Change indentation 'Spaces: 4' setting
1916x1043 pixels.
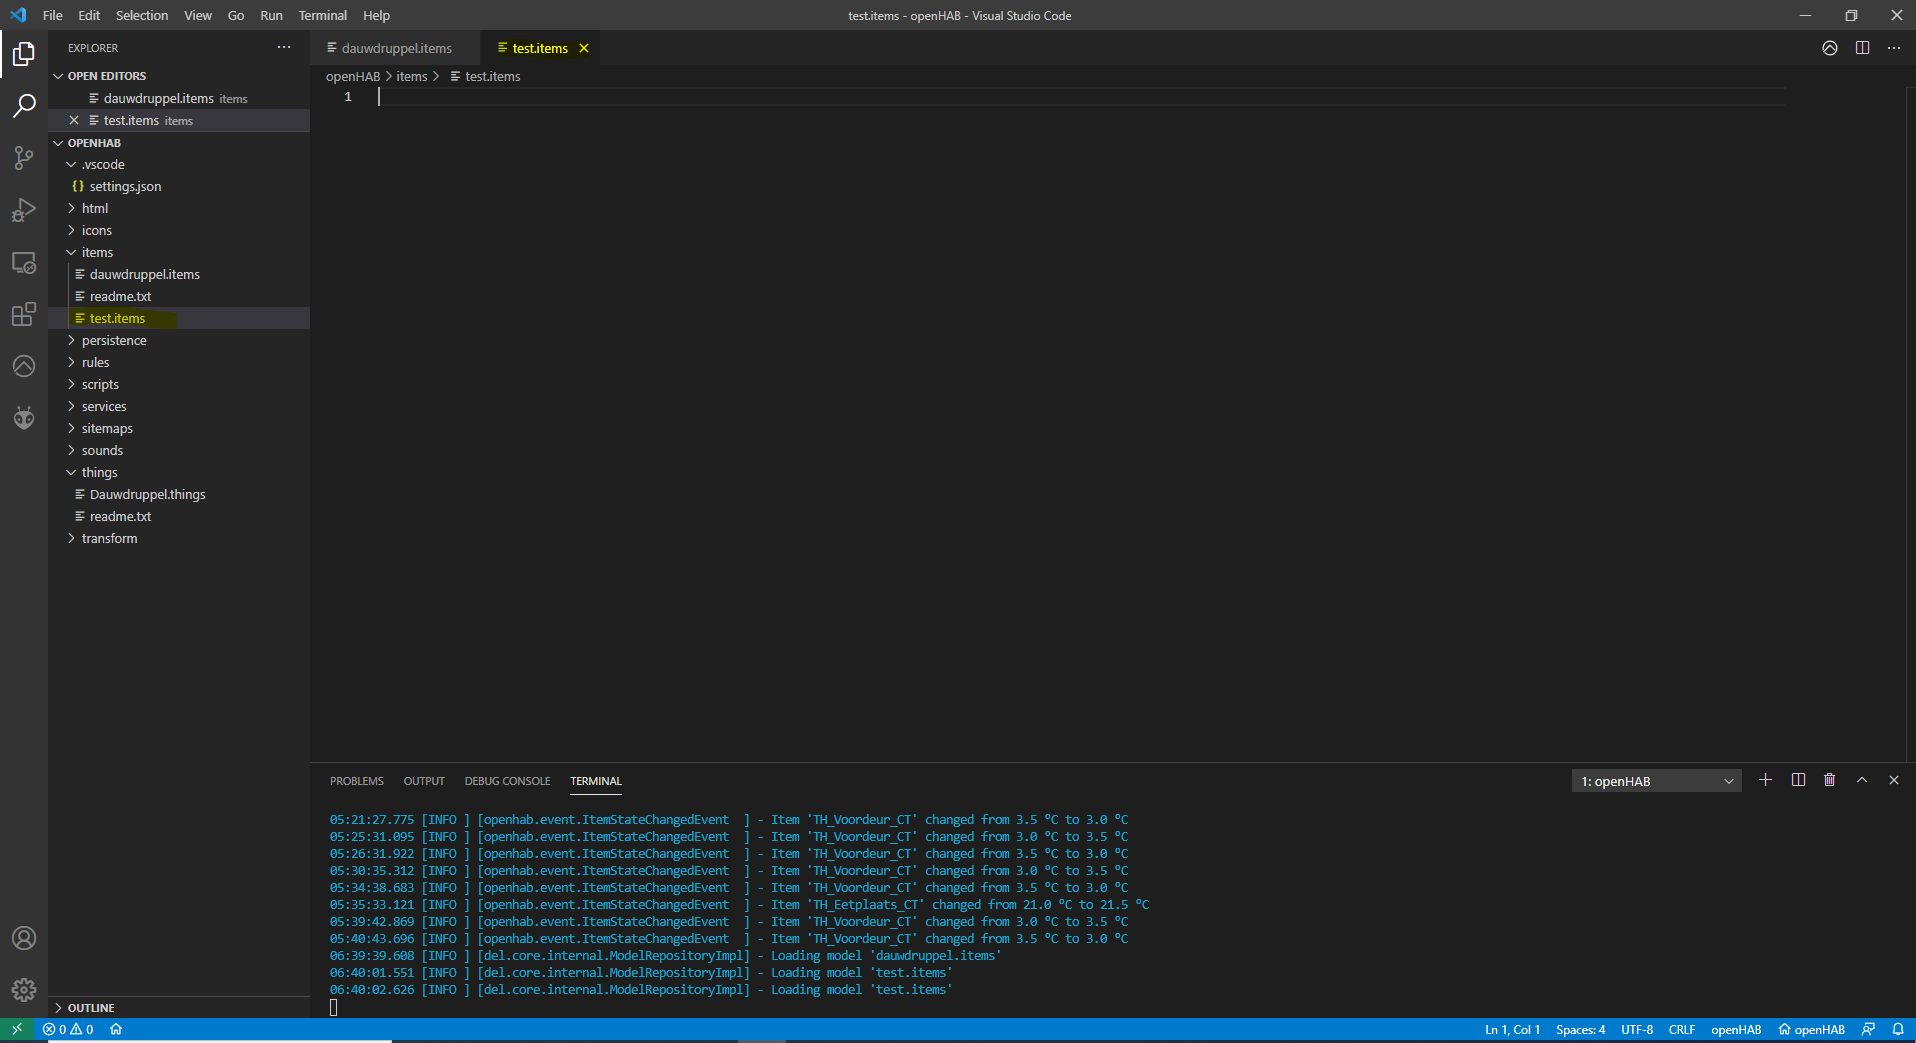(1580, 1029)
